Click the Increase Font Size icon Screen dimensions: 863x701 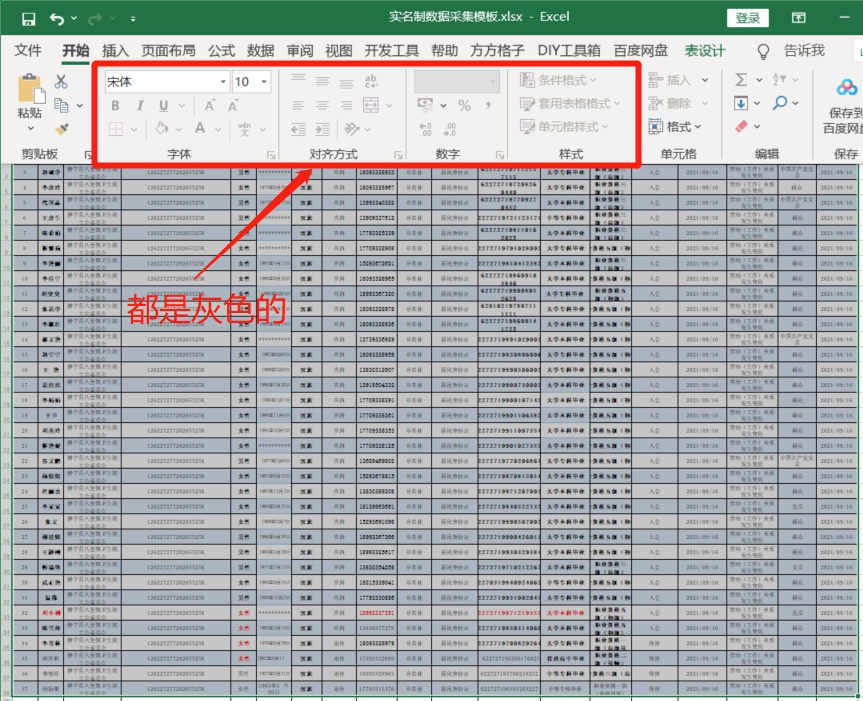coord(210,105)
